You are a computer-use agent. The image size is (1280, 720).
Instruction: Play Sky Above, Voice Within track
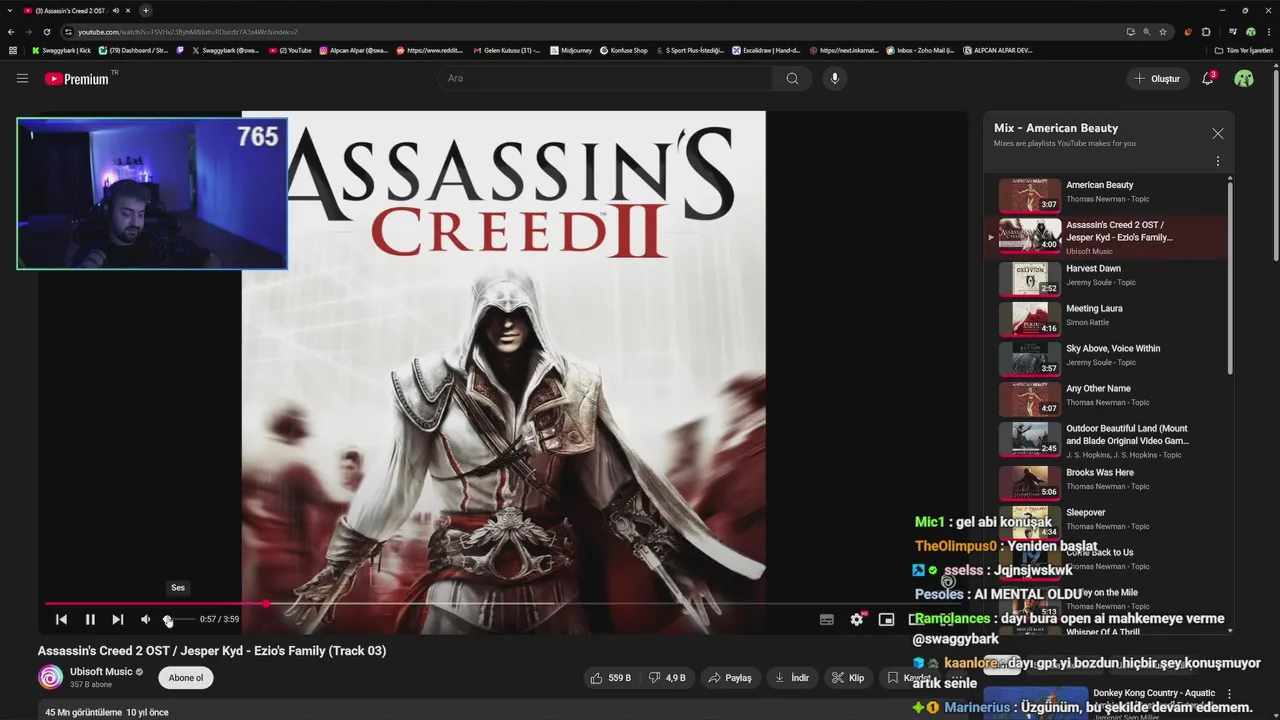click(1105, 359)
